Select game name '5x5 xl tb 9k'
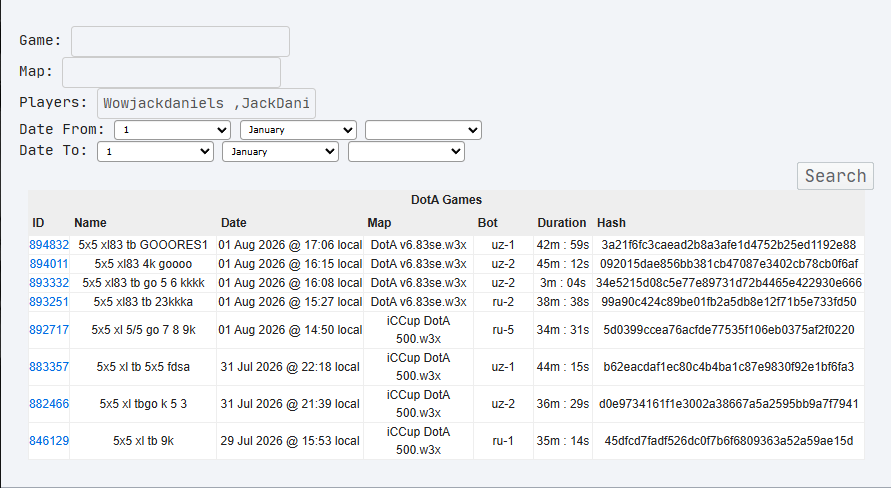This screenshot has width=891, height=488. (143, 441)
